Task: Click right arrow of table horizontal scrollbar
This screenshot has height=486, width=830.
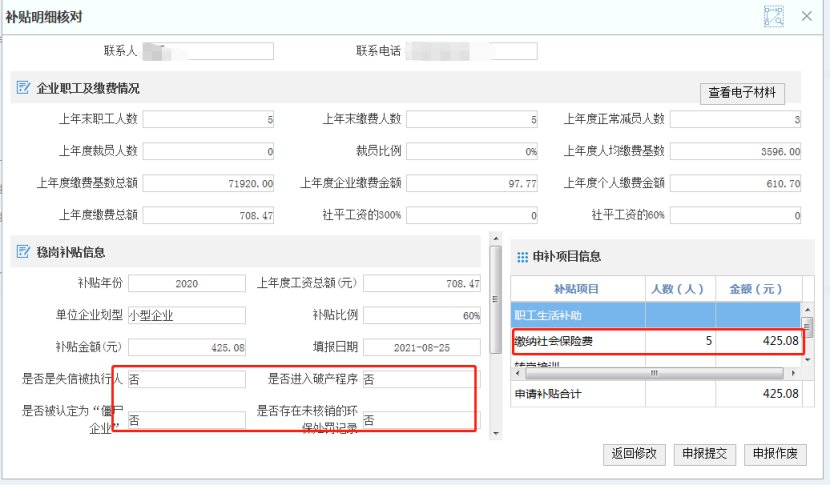Action: click(792, 374)
